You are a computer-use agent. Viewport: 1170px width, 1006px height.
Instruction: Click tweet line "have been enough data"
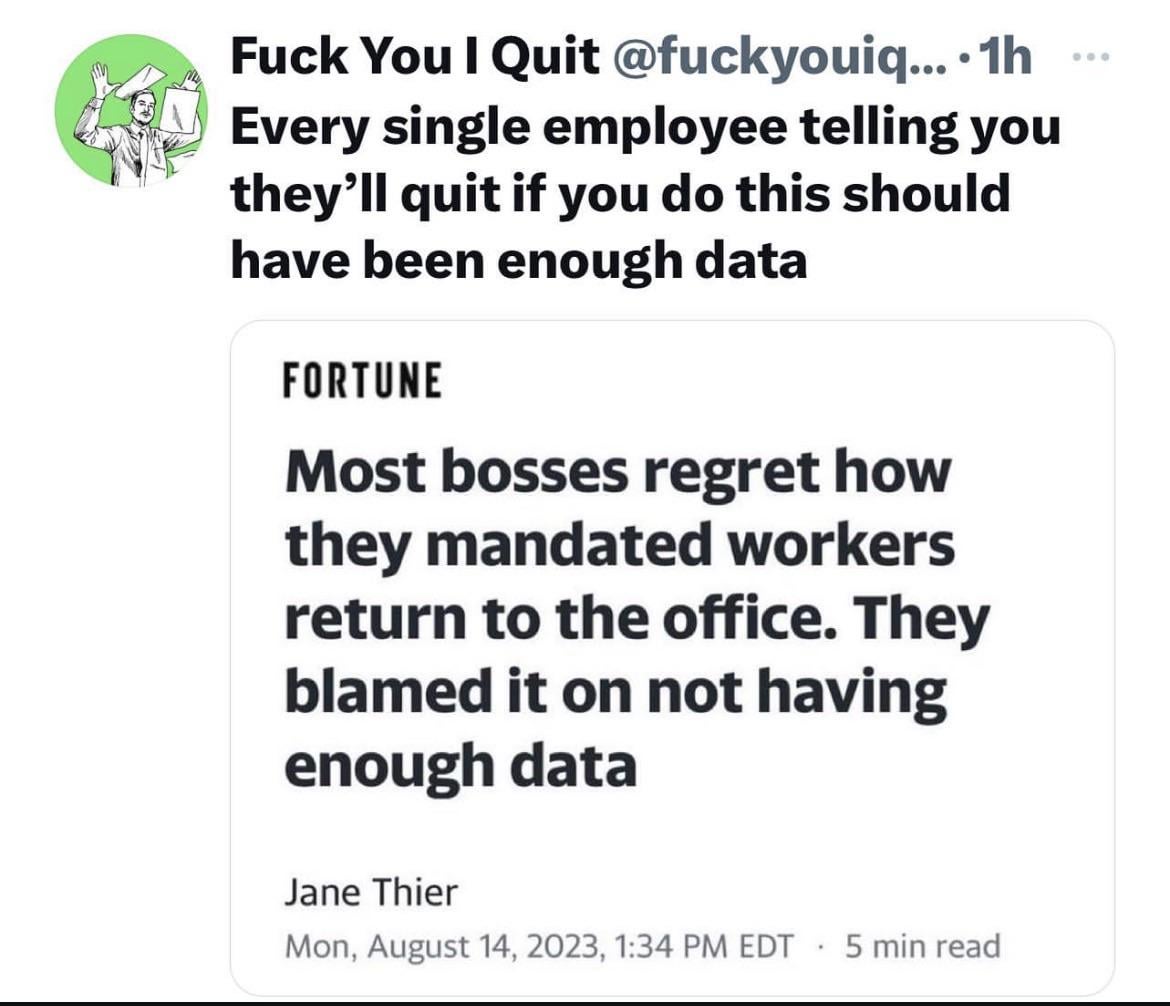(x=518, y=260)
